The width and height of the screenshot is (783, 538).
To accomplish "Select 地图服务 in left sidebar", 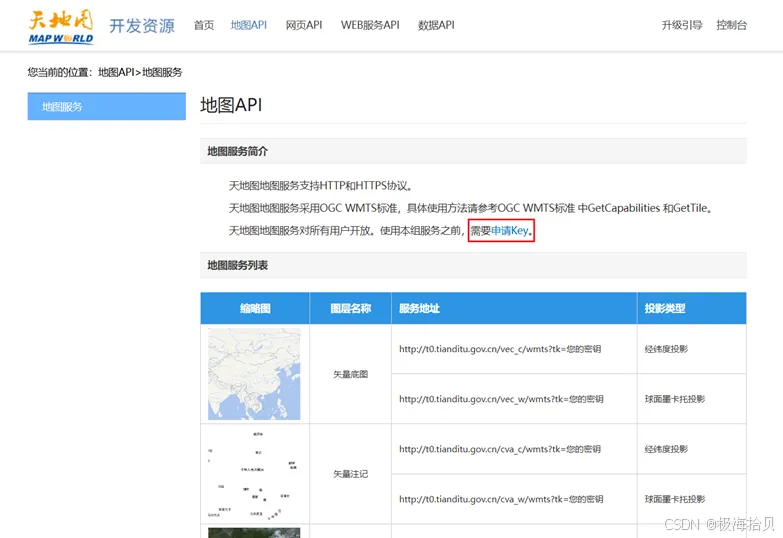I will [106, 106].
